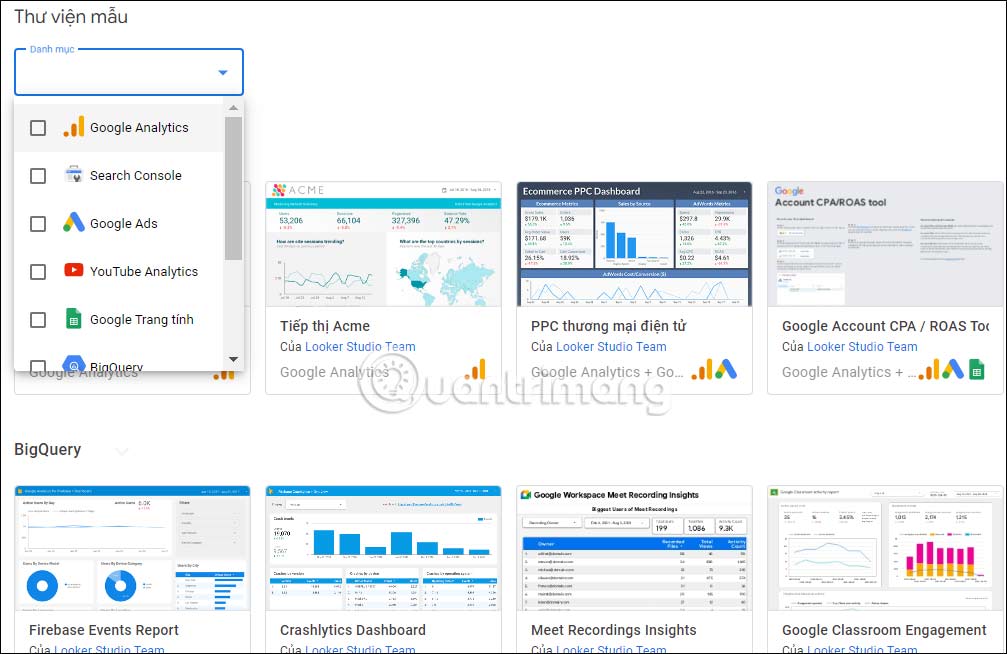
Task: Click dropdown list scroll up arrow
Action: [234, 108]
